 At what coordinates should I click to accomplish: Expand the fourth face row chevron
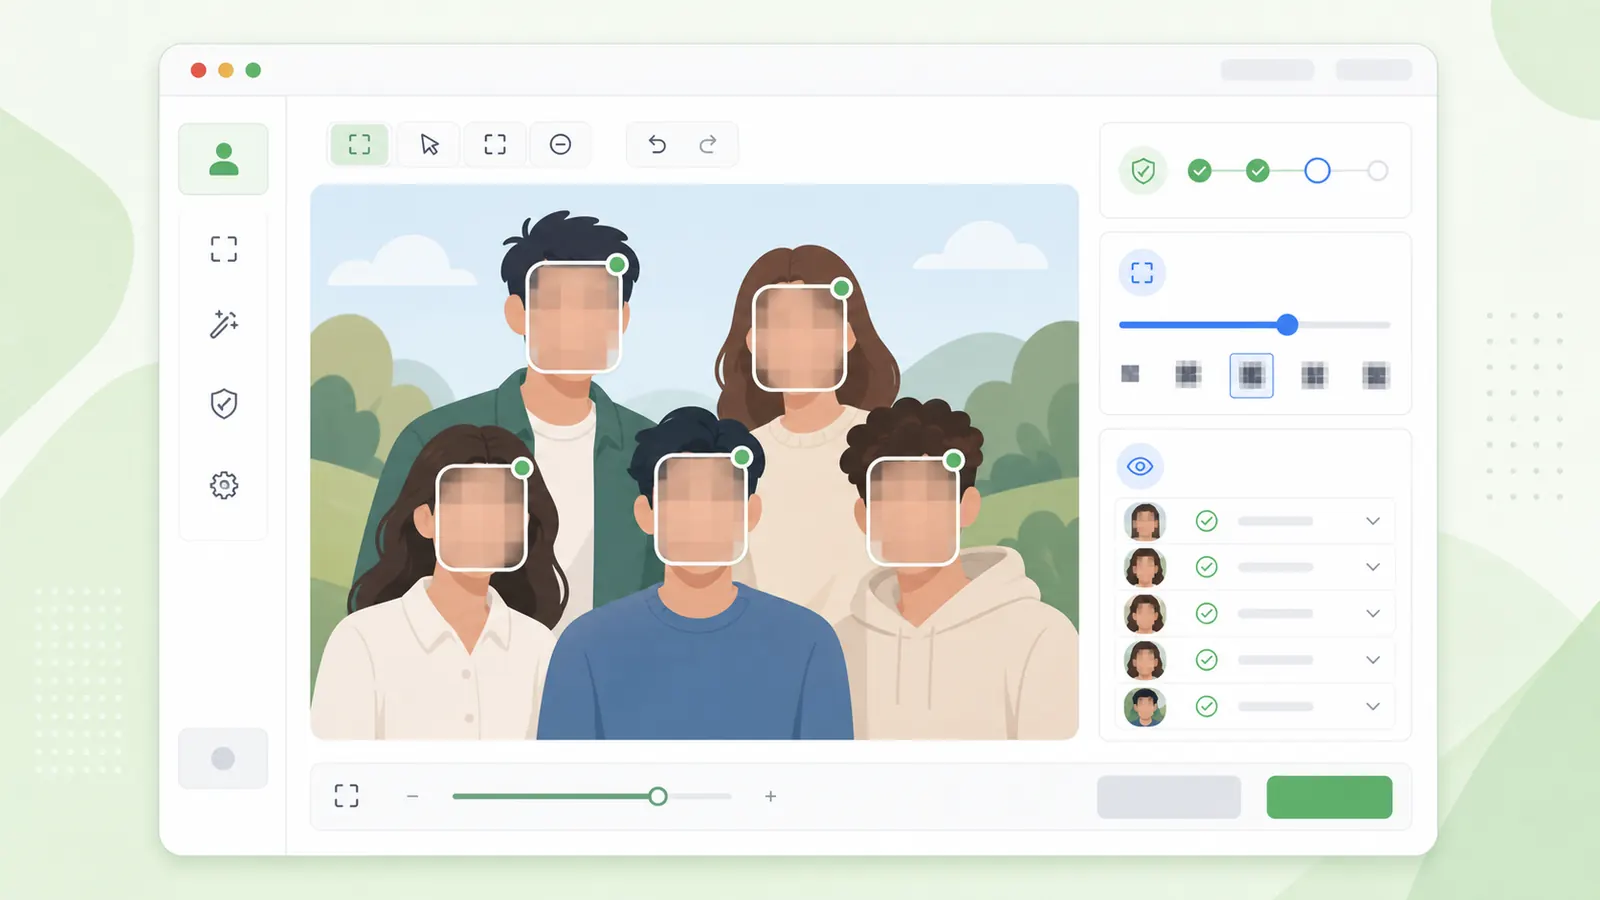(1373, 660)
